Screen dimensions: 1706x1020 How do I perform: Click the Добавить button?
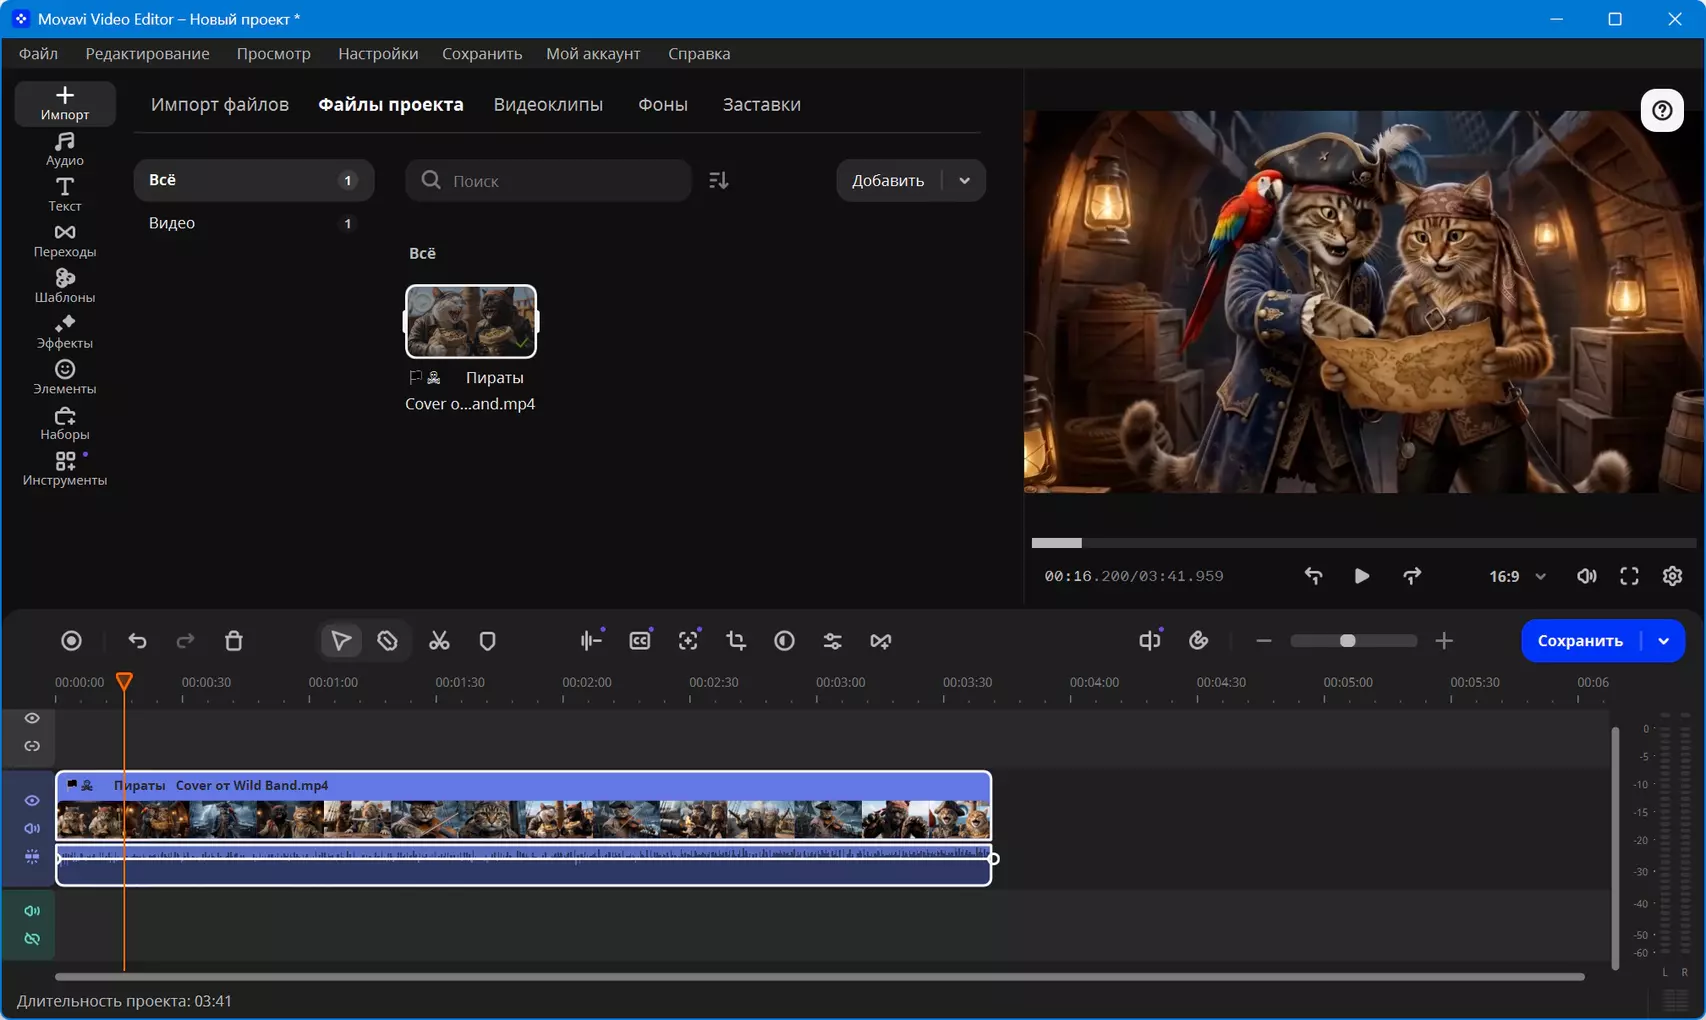click(x=888, y=181)
